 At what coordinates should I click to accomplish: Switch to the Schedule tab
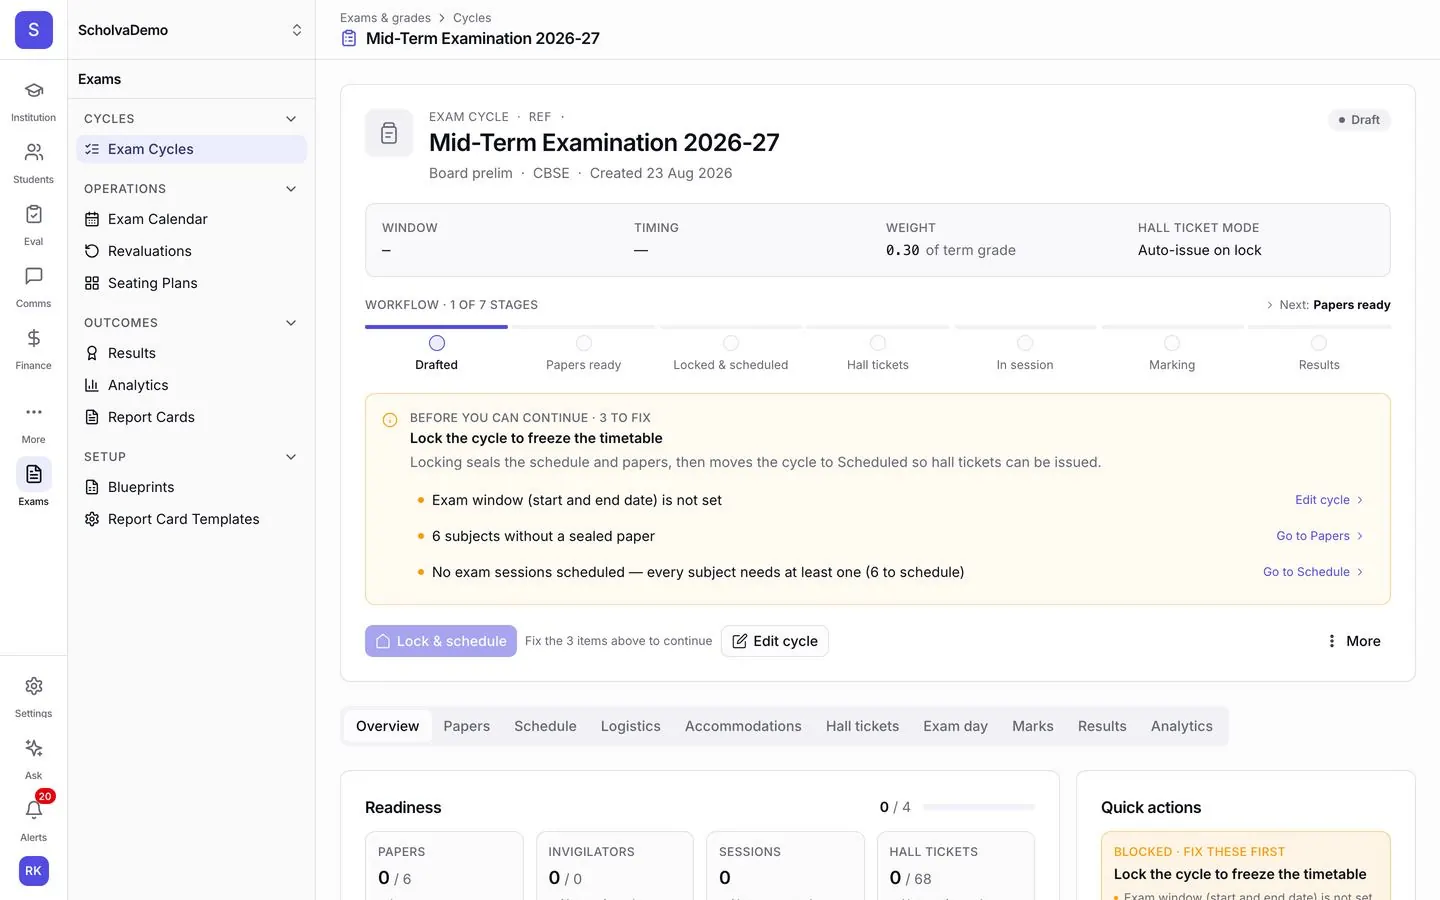tap(545, 726)
